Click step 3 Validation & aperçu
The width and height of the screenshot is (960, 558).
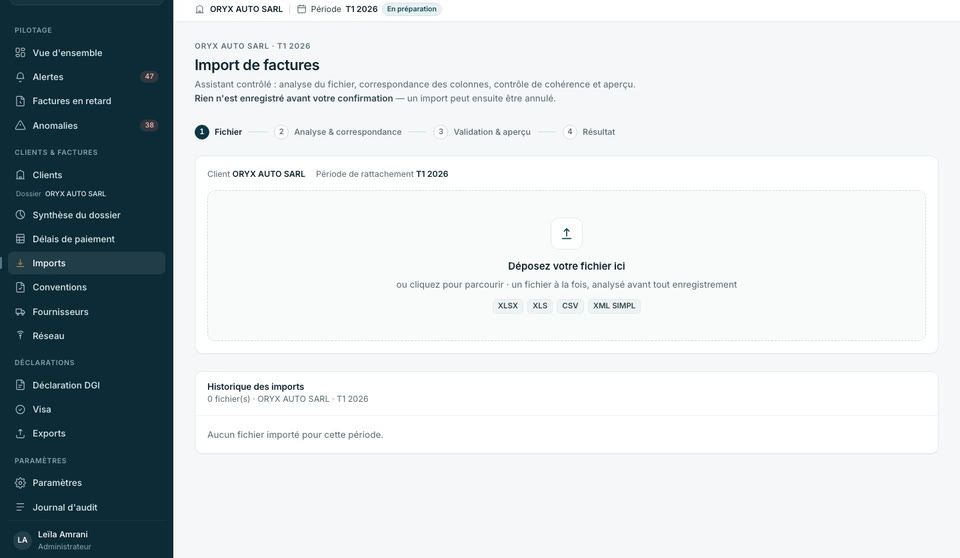(482, 132)
